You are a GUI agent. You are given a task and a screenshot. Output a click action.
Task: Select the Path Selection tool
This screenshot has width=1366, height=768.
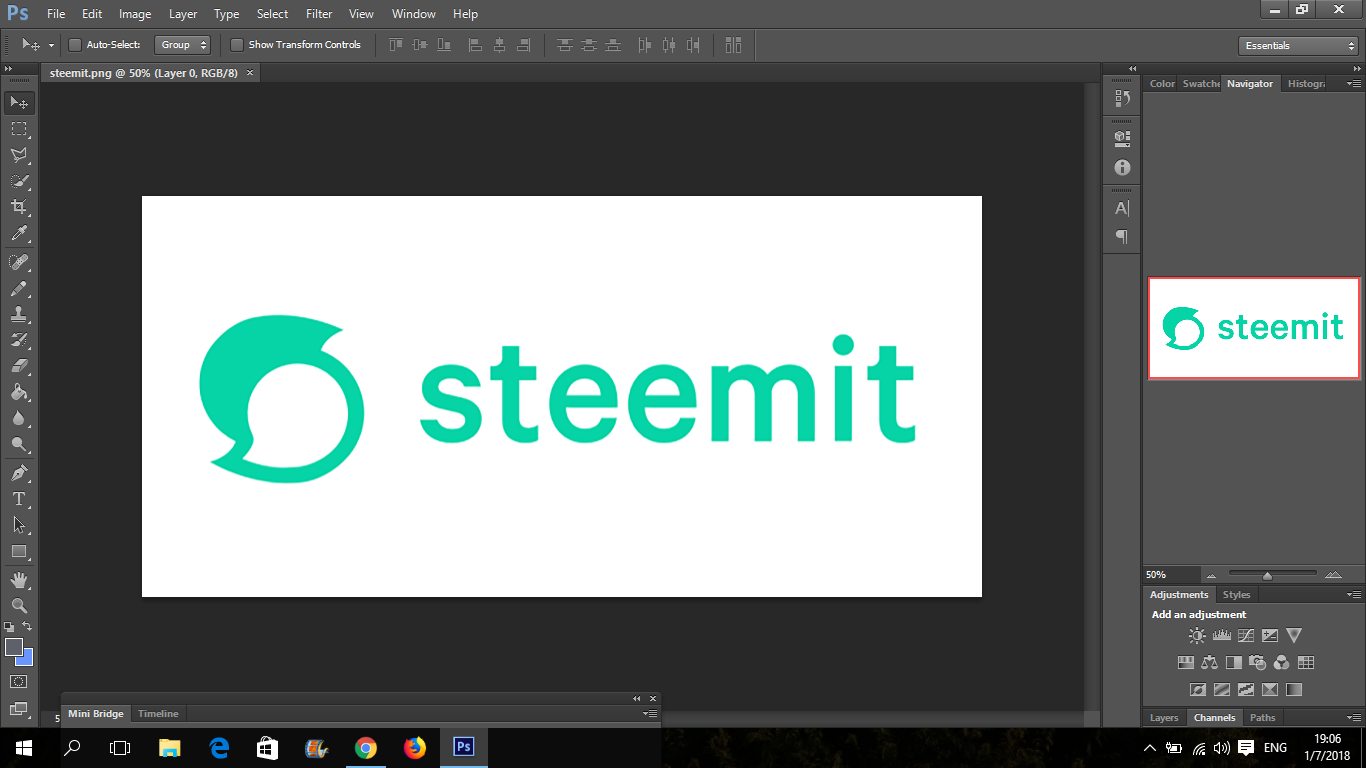19,525
